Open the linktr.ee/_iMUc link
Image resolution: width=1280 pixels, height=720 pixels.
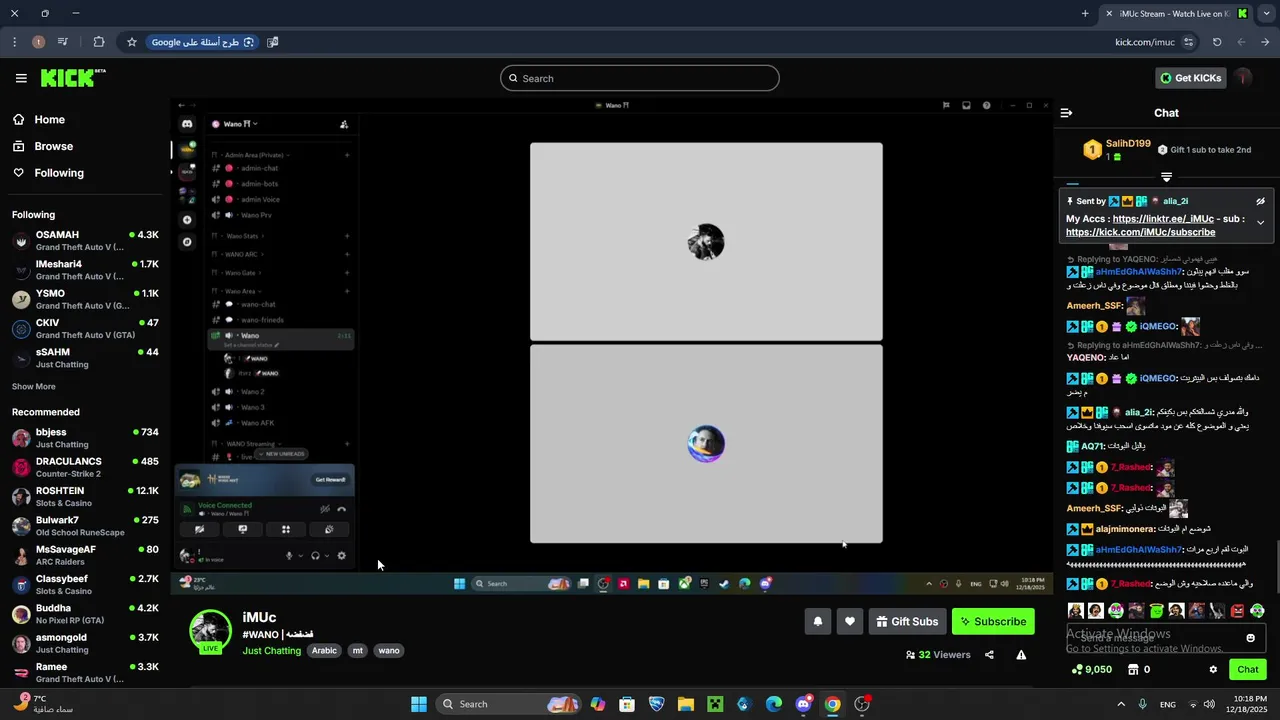pos(1163,218)
